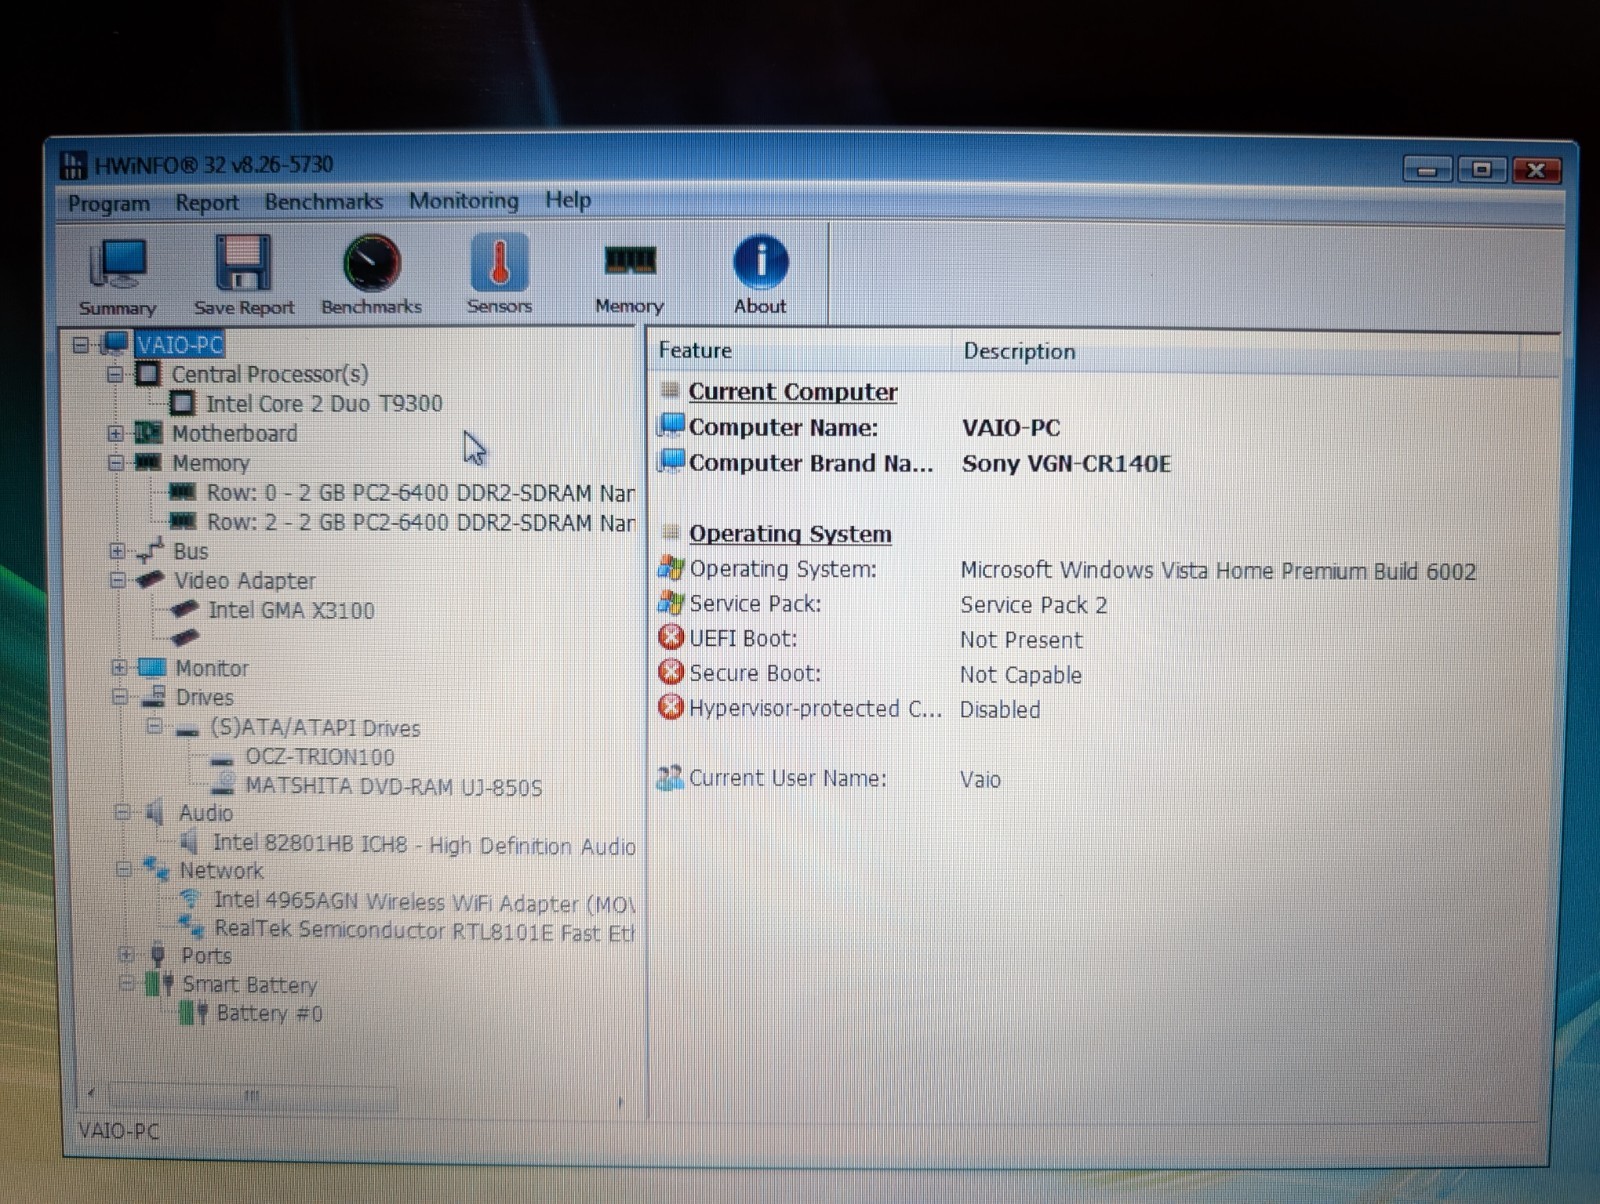Click the Intel 4965AGN WiFi adapter icon

[x=190, y=900]
